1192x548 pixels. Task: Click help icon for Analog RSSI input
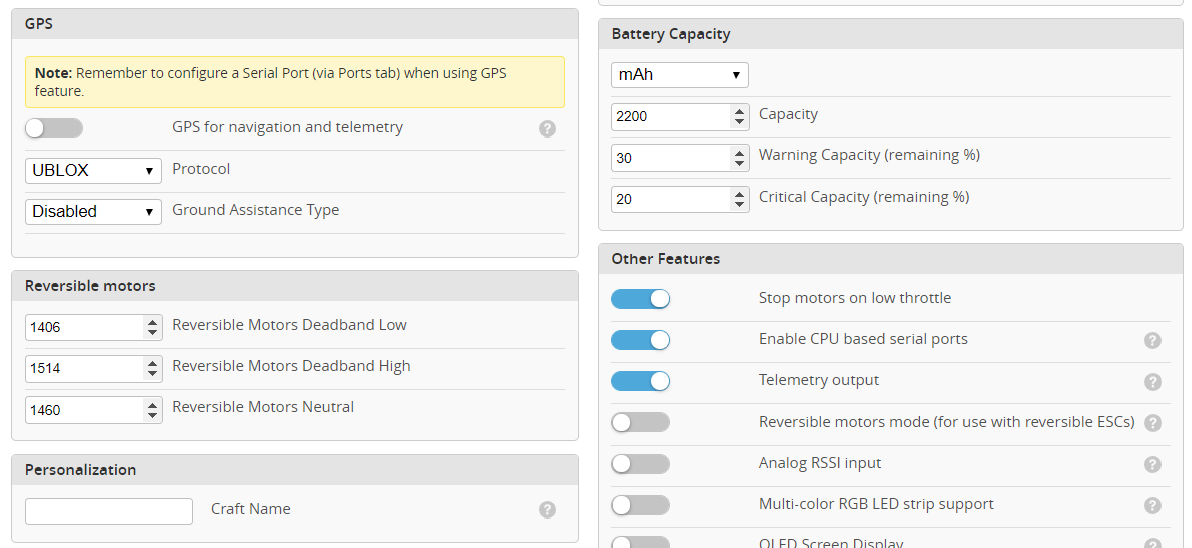coord(1152,464)
